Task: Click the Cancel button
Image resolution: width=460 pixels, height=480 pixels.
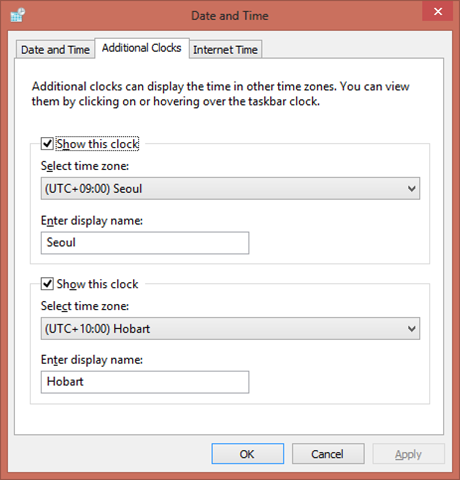Action: pyautogui.click(x=328, y=454)
